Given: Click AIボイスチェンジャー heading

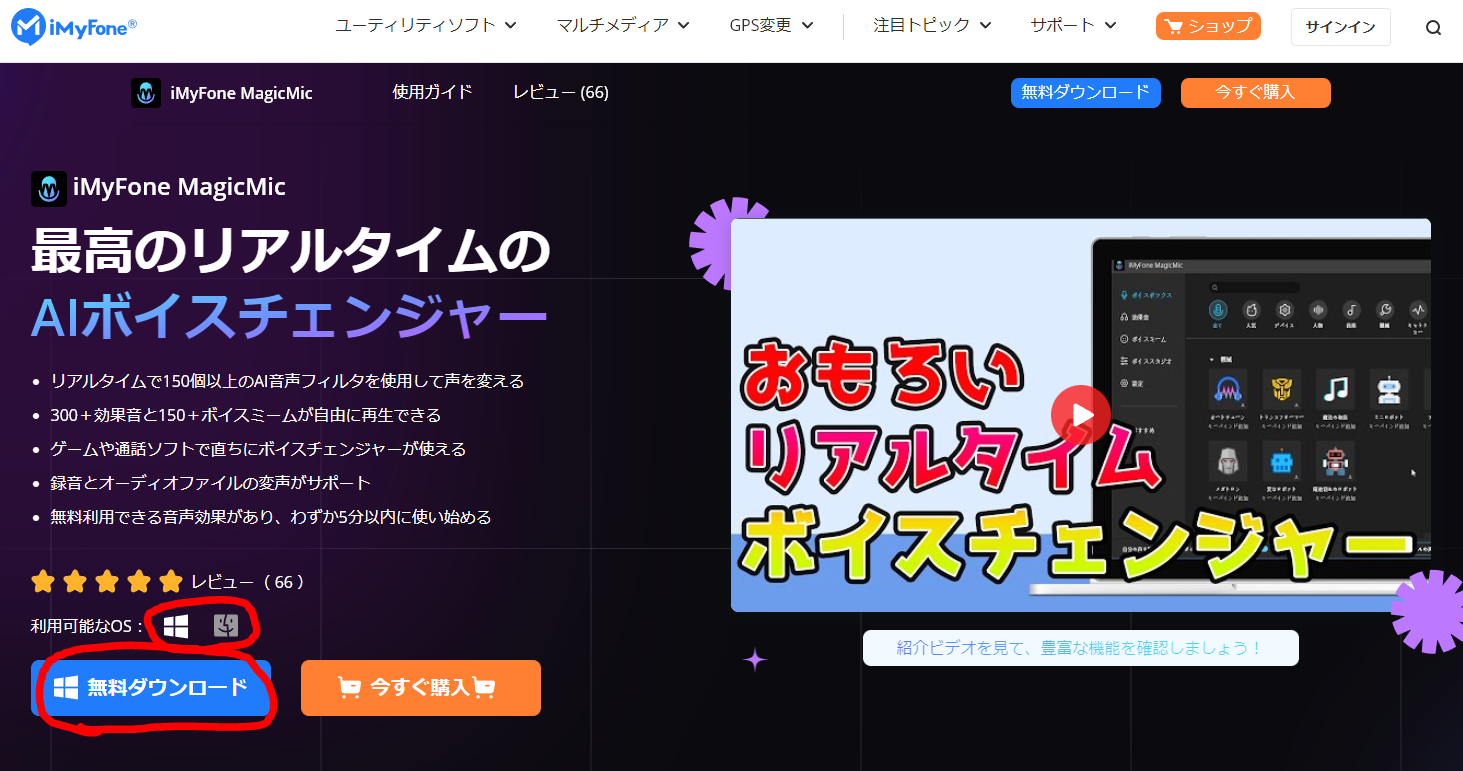Looking at the screenshot, I should click(x=289, y=318).
